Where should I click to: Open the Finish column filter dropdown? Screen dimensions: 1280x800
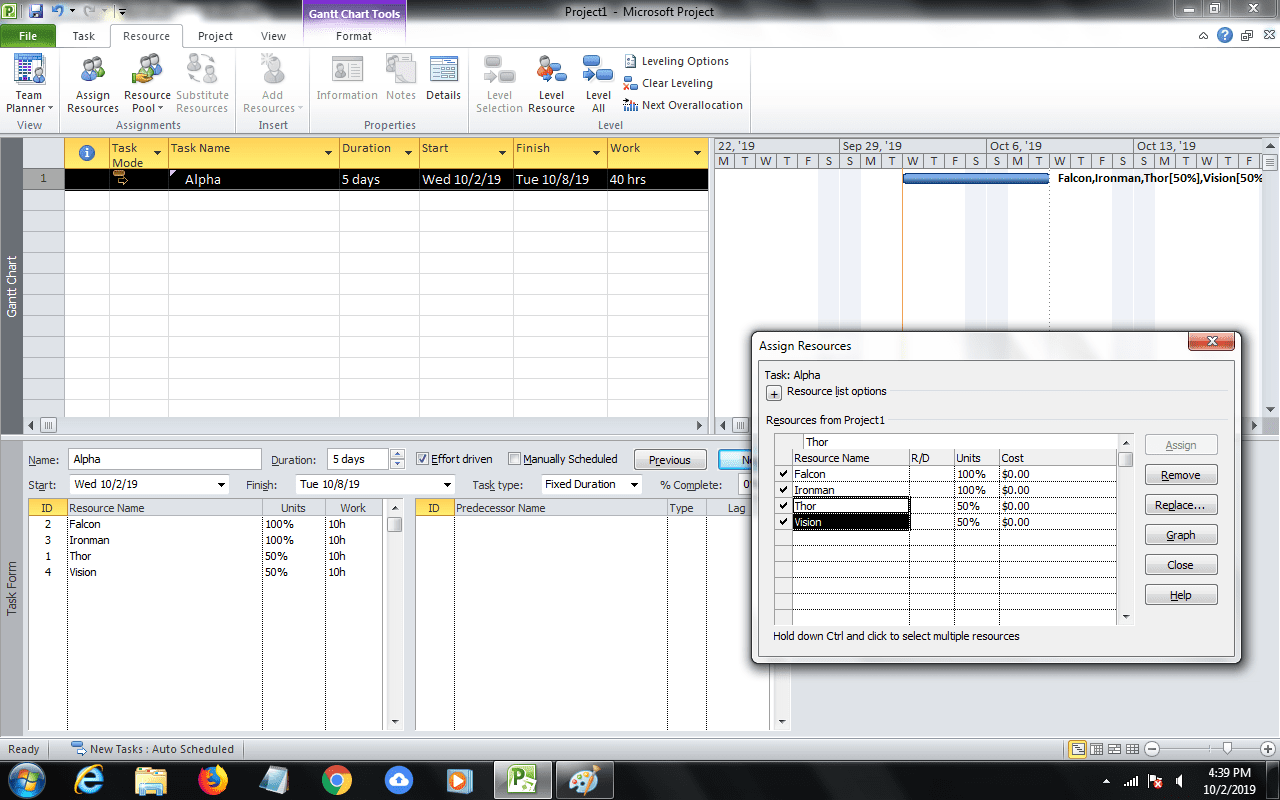pyautogui.click(x=597, y=153)
